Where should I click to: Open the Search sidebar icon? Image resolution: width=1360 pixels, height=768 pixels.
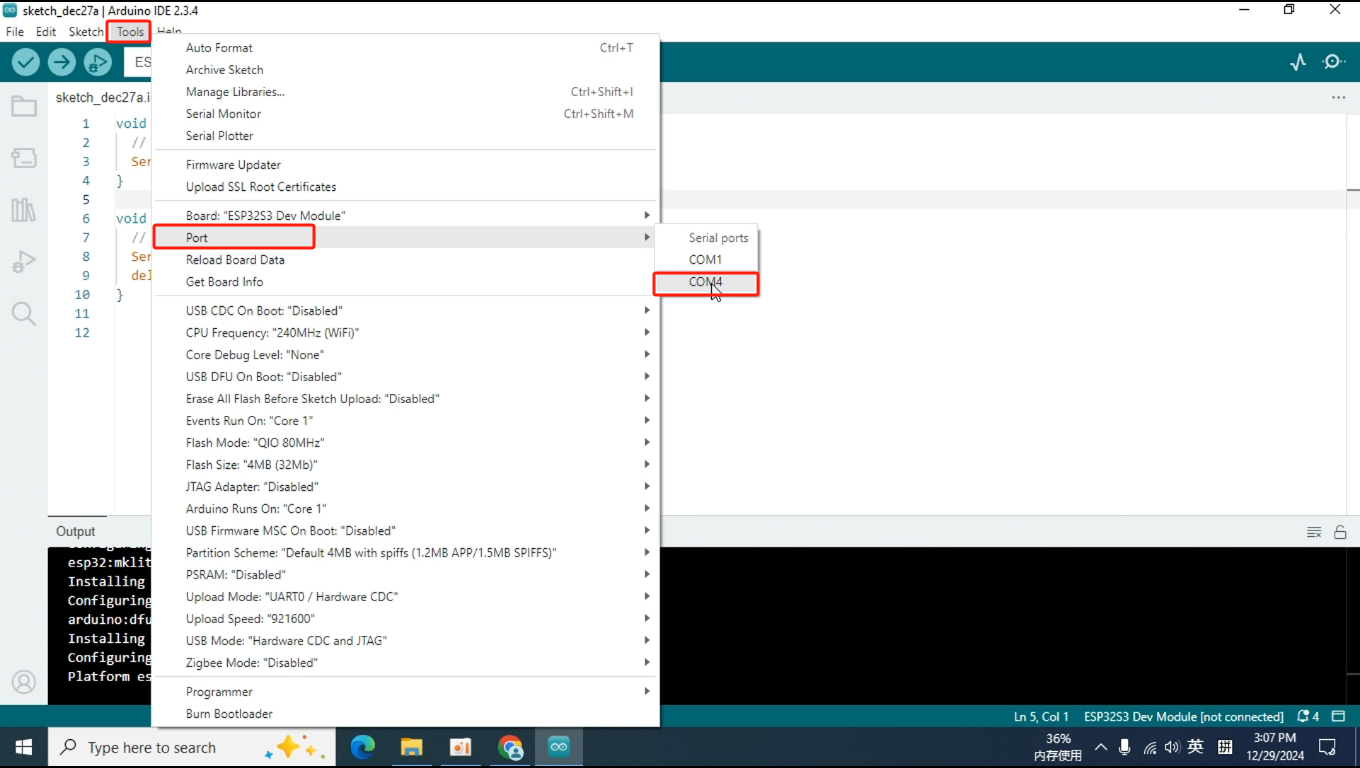point(24,314)
